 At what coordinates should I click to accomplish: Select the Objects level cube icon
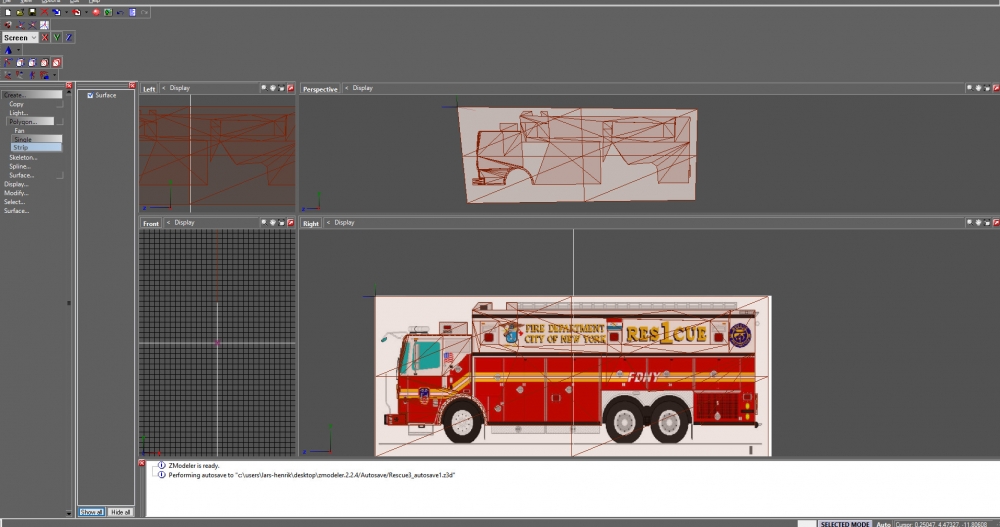click(x=44, y=63)
